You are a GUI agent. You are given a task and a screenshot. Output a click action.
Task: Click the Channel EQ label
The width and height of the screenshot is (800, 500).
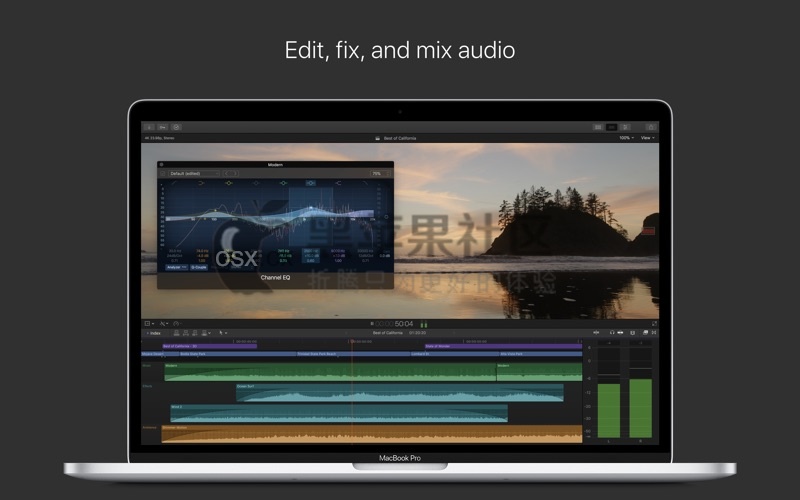[275, 278]
